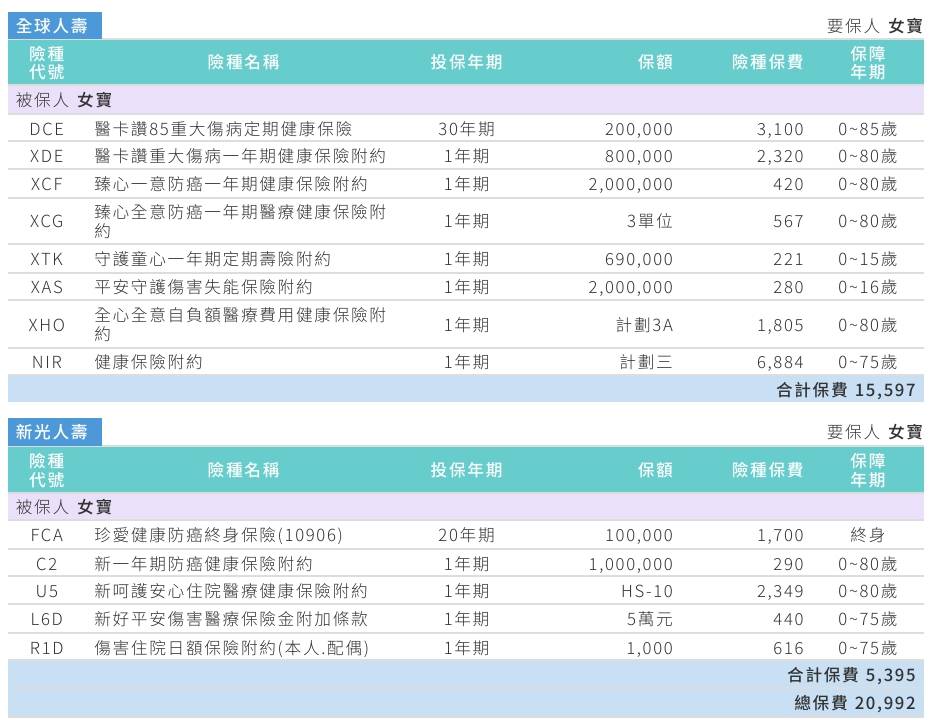Image resolution: width=930 pixels, height=720 pixels.
Task: Select the 全球人壽 company tab
Action: 52,26
